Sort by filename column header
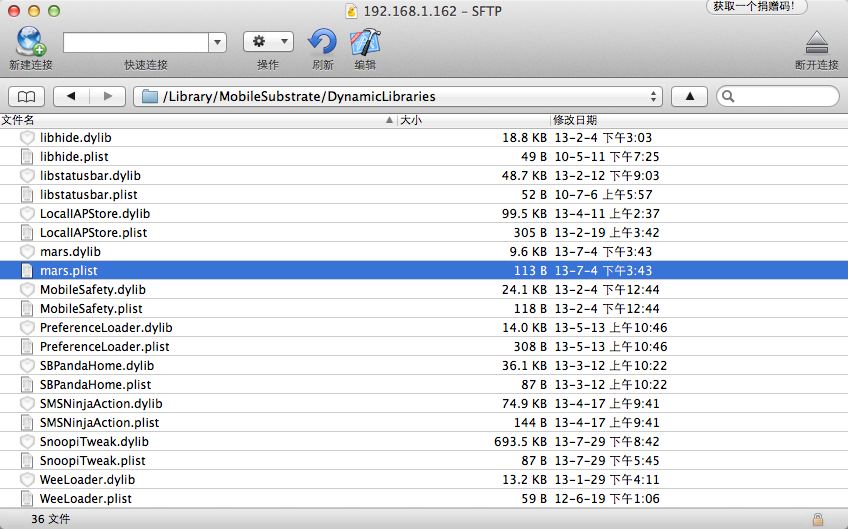The height and width of the screenshot is (529, 848). tap(198, 120)
